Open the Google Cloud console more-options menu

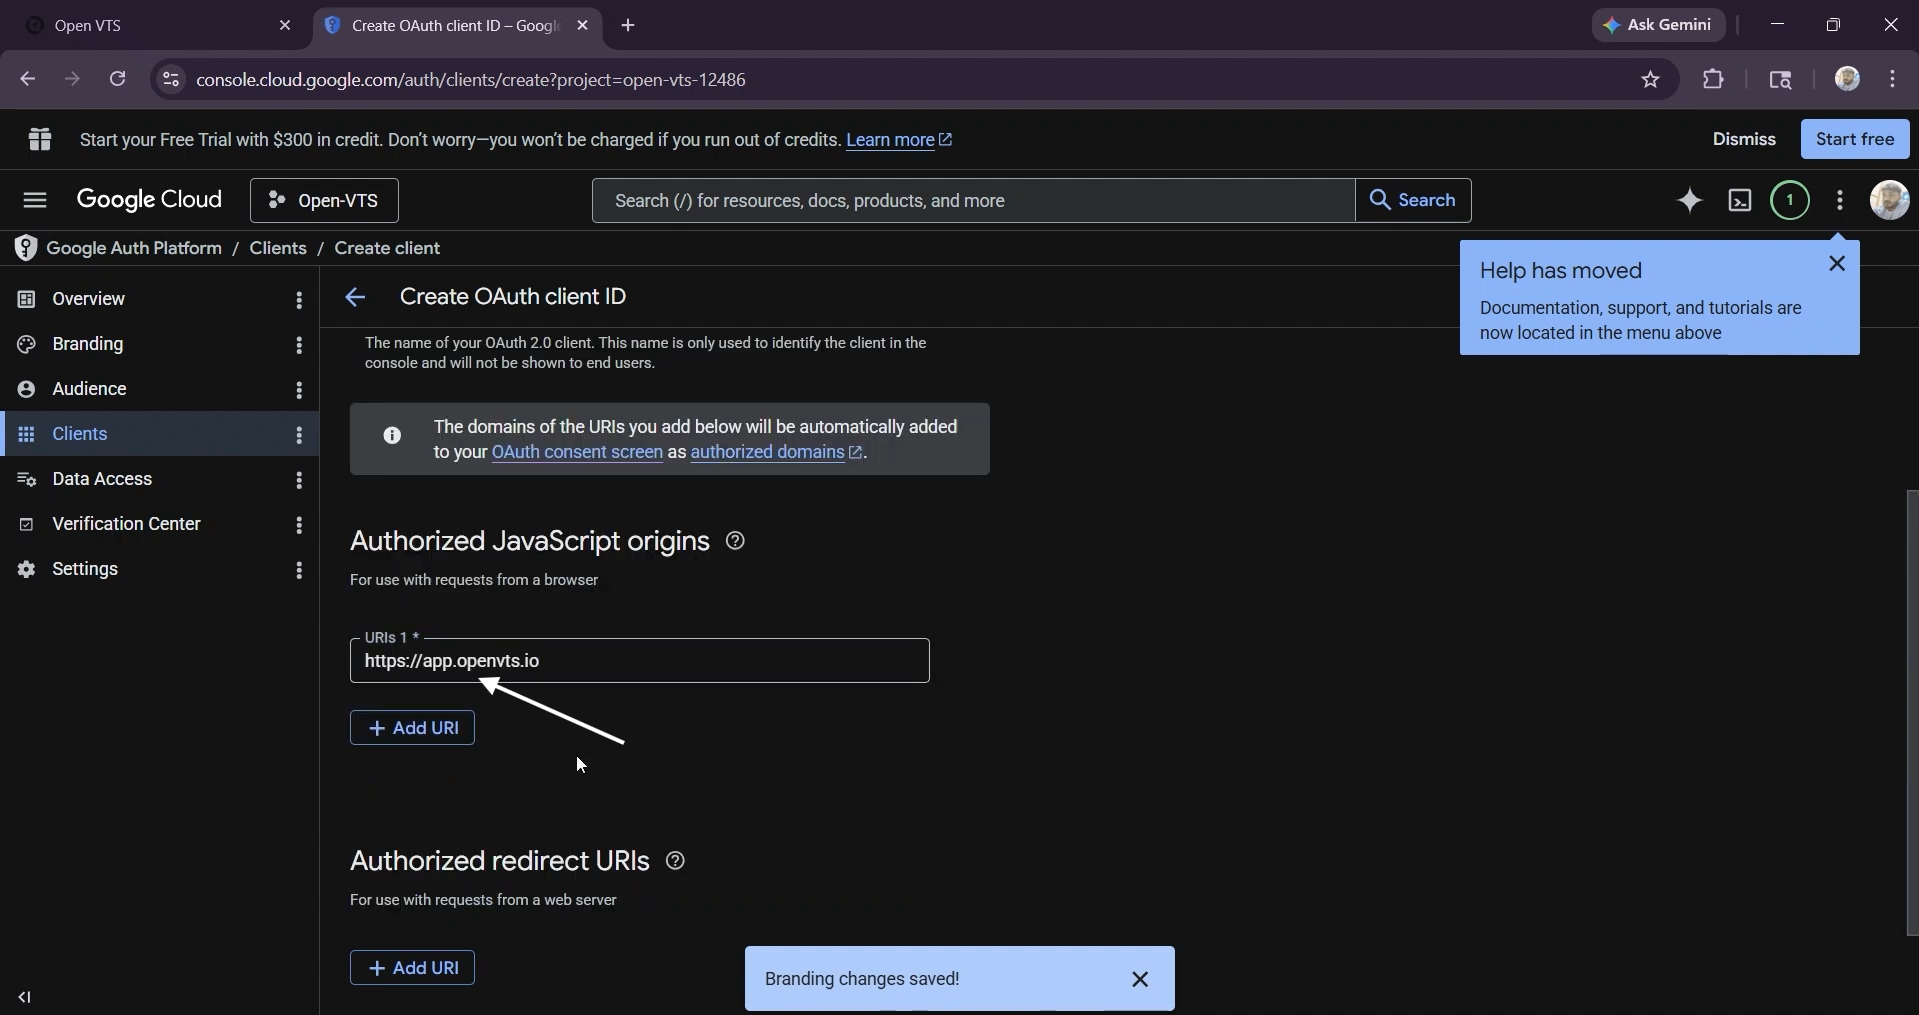(x=1840, y=200)
